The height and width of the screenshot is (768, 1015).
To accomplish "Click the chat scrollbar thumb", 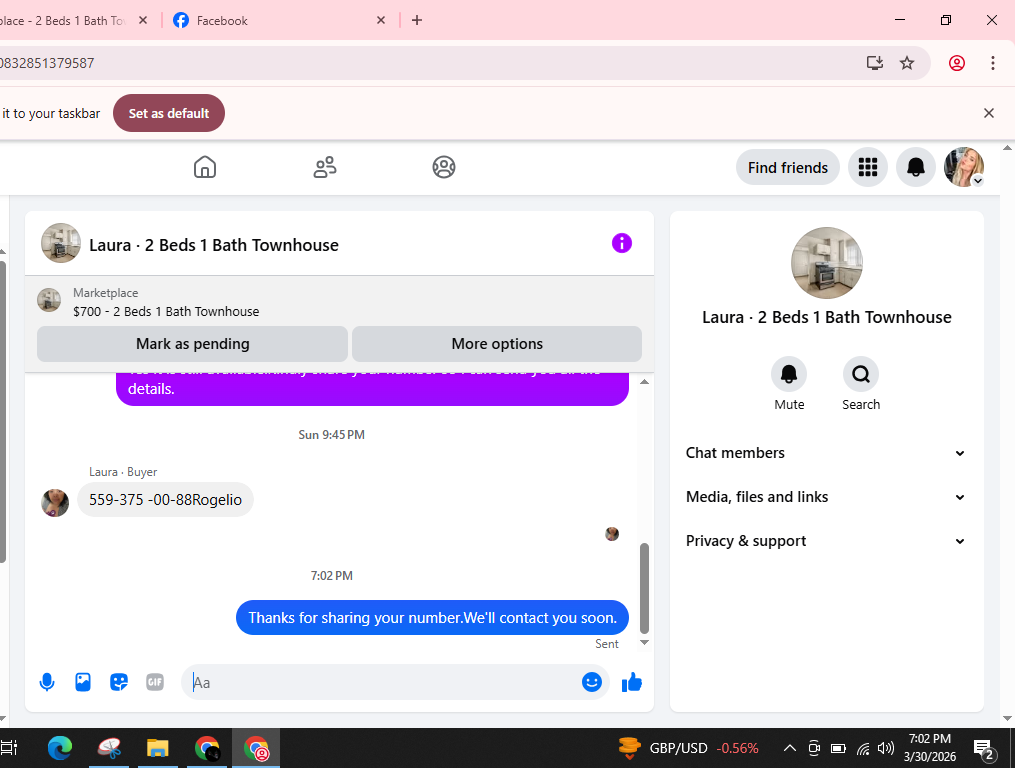I will tap(644, 588).
